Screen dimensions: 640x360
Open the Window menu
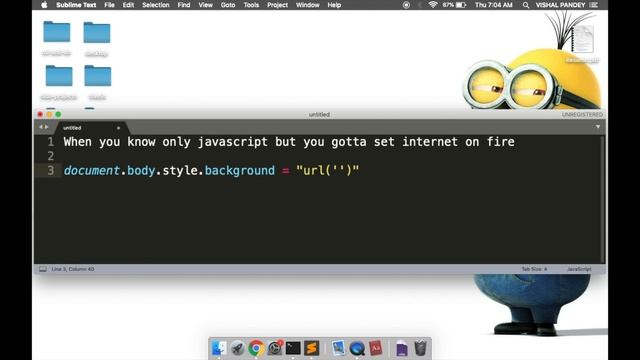click(307, 5)
